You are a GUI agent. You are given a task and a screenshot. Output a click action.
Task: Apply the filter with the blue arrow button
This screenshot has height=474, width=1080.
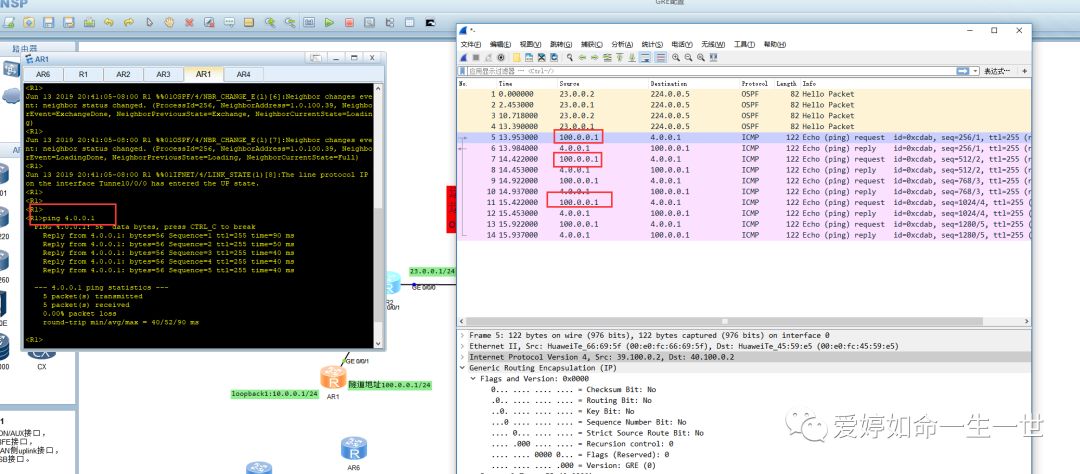(x=962, y=71)
